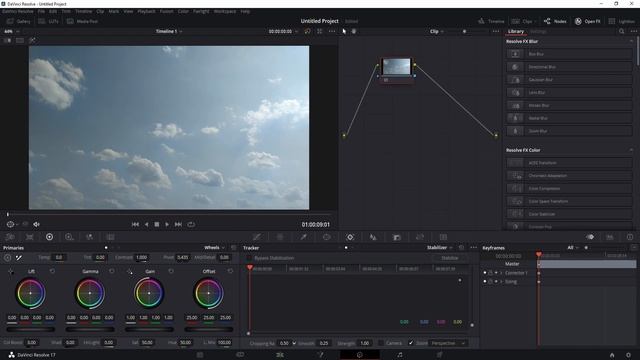Click the Auto Balance icon in Primaries

(8, 258)
